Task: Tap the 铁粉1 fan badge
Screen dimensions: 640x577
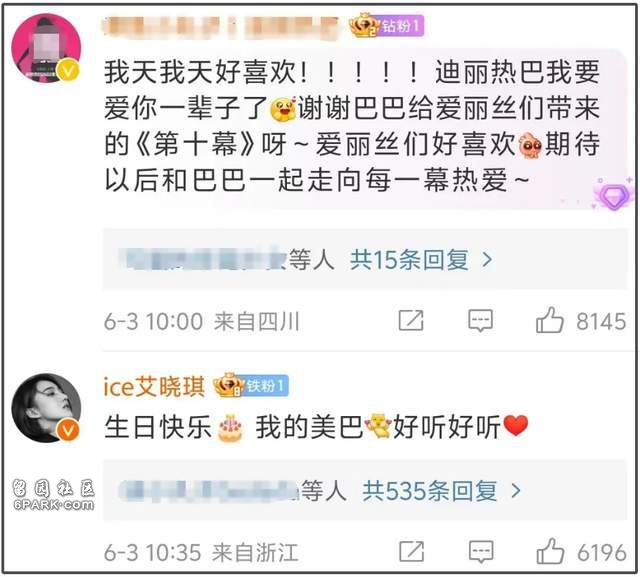Action: pyautogui.click(x=251, y=385)
